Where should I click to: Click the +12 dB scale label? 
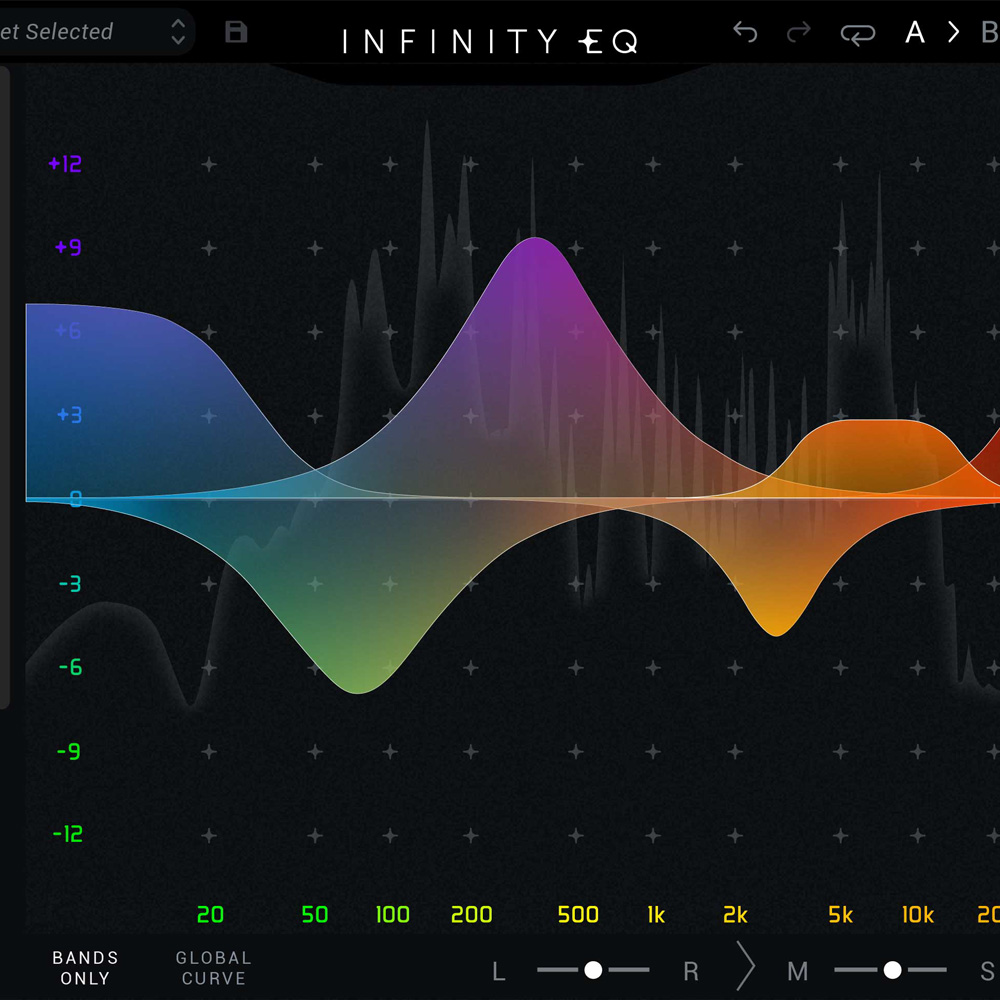point(65,164)
